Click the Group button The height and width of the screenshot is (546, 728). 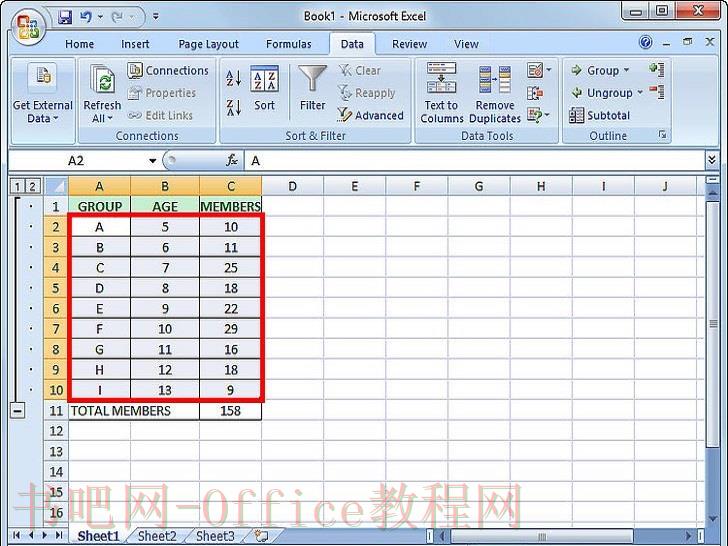click(595, 71)
